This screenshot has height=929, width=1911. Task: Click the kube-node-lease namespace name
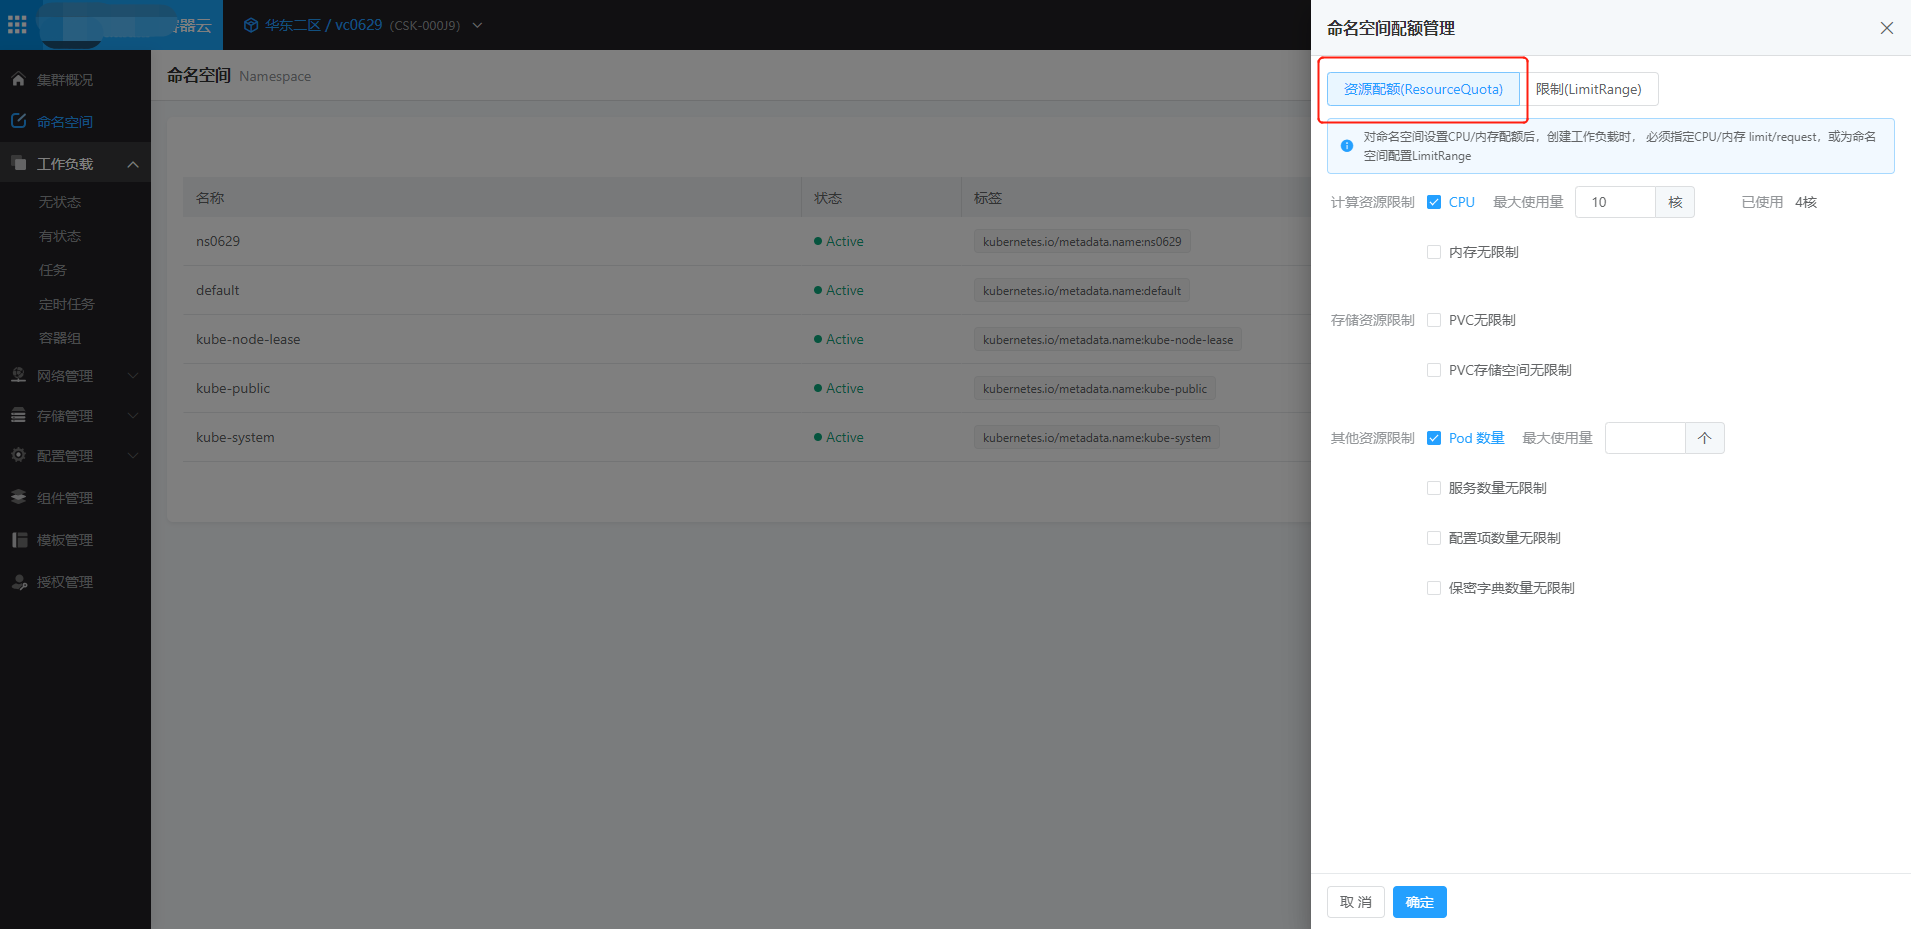pos(248,339)
